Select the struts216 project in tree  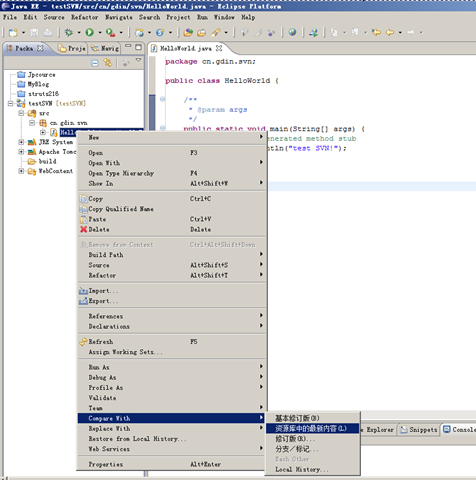(x=38, y=94)
